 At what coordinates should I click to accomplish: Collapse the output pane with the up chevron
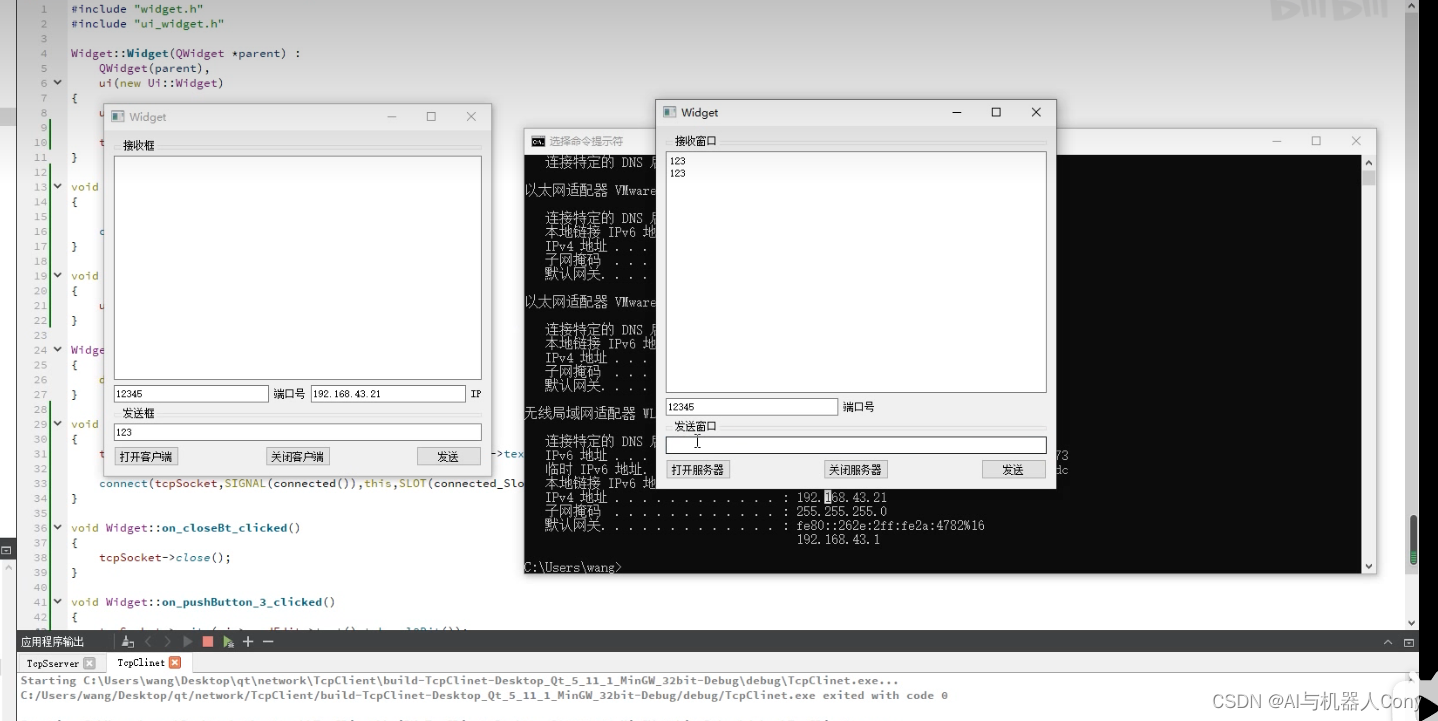coord(1388,642)
